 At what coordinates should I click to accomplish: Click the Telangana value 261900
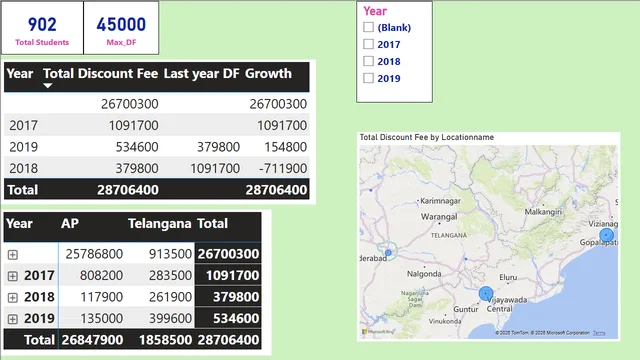tap(170, 297)
